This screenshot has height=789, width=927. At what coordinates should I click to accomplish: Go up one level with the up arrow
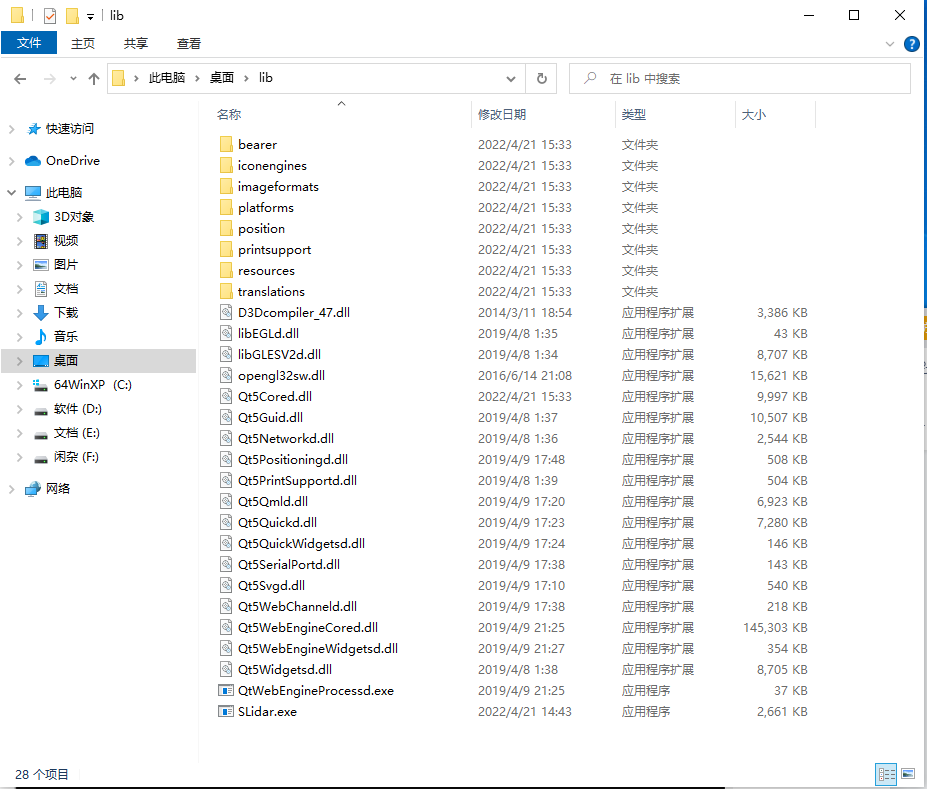94,78
